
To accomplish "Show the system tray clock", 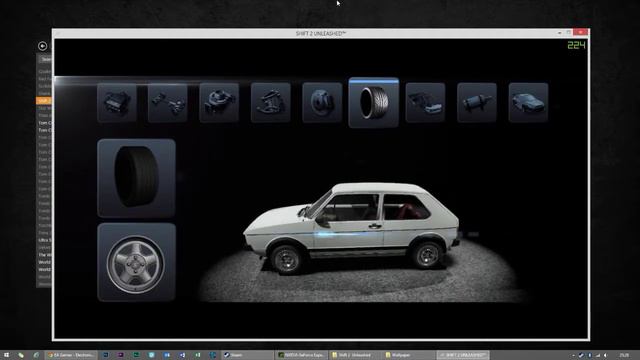I will 624,356.
